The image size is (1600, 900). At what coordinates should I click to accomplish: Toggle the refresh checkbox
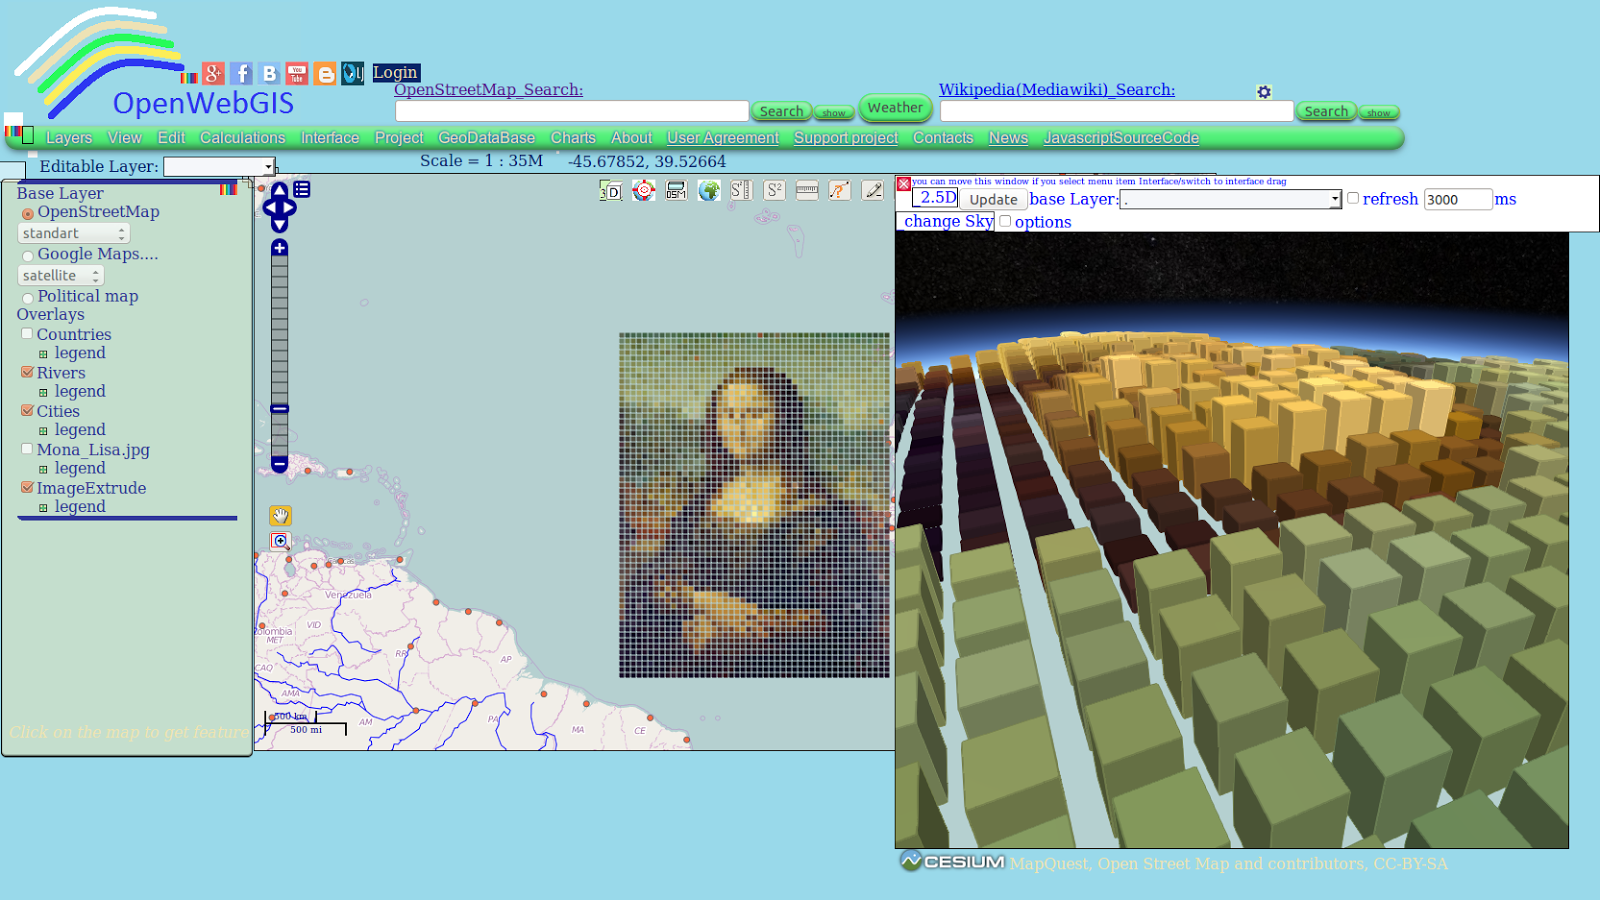(x=1353, y=198)
